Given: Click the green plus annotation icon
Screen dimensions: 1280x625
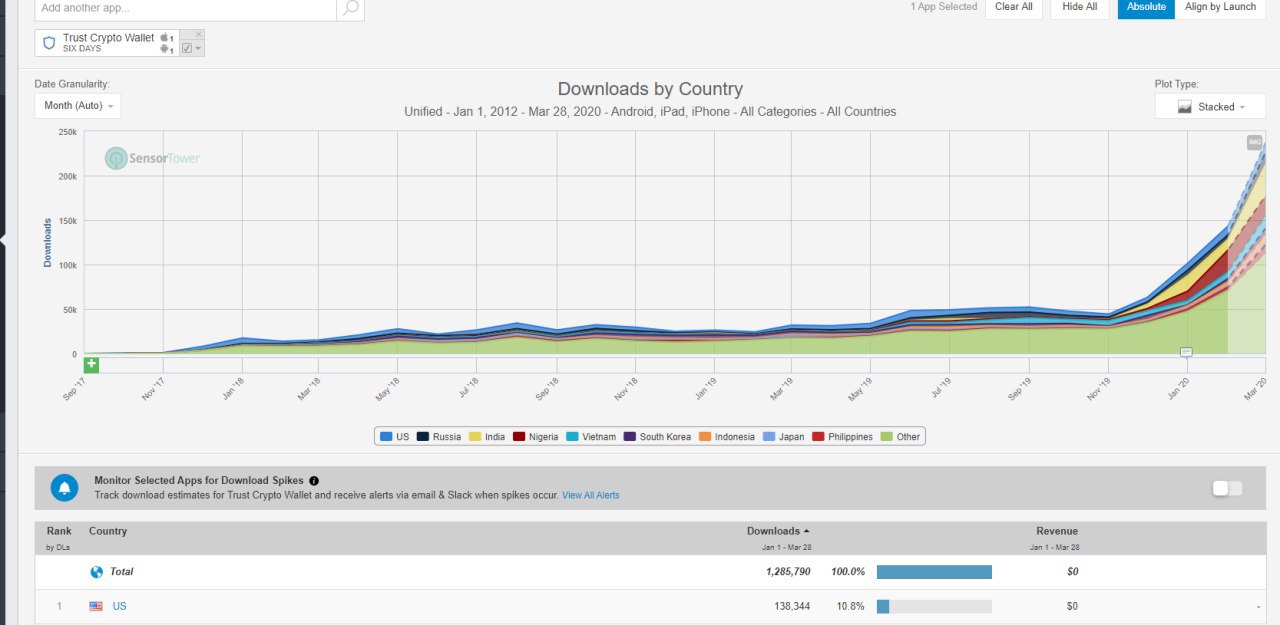Looking at the screenshot, I should 91,365.
